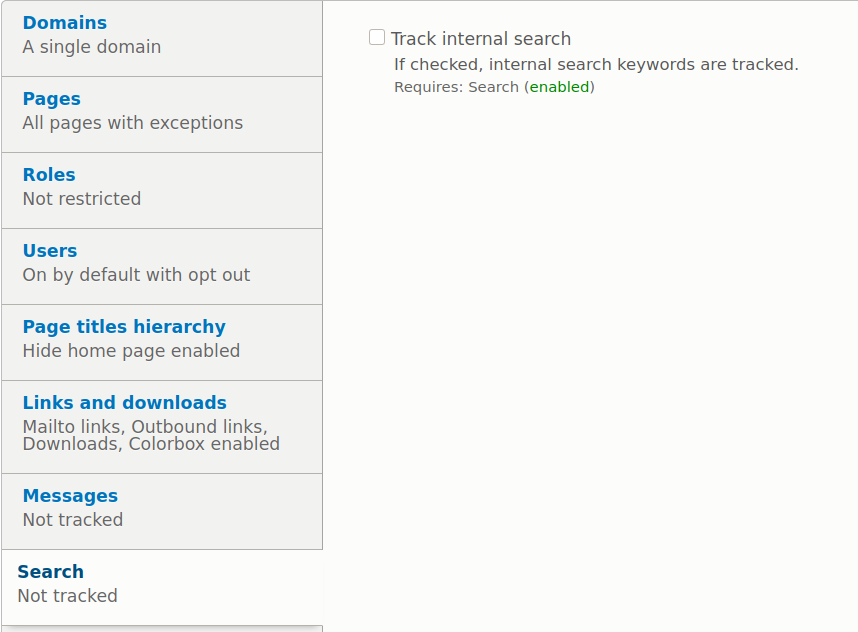The width and height of the screenshot is (858, 632).
Task: Open the Users settings tab
Action: pyautogui.click(x=50, y=251)
